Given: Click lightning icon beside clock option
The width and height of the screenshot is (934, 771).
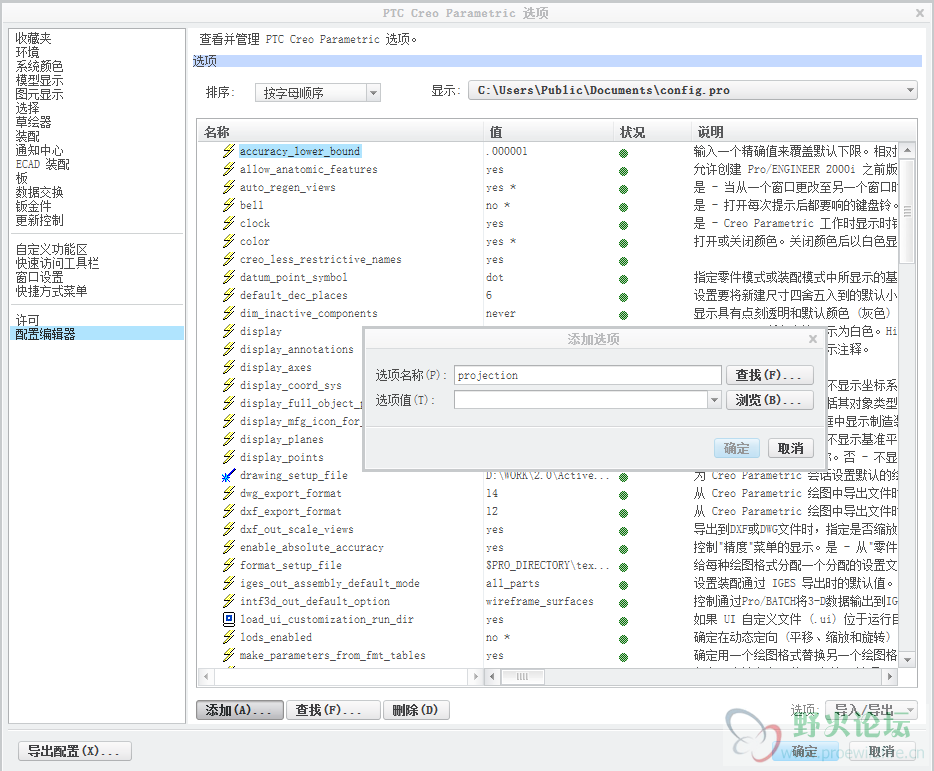Looking at the screenshot, I should pos(229,223).
